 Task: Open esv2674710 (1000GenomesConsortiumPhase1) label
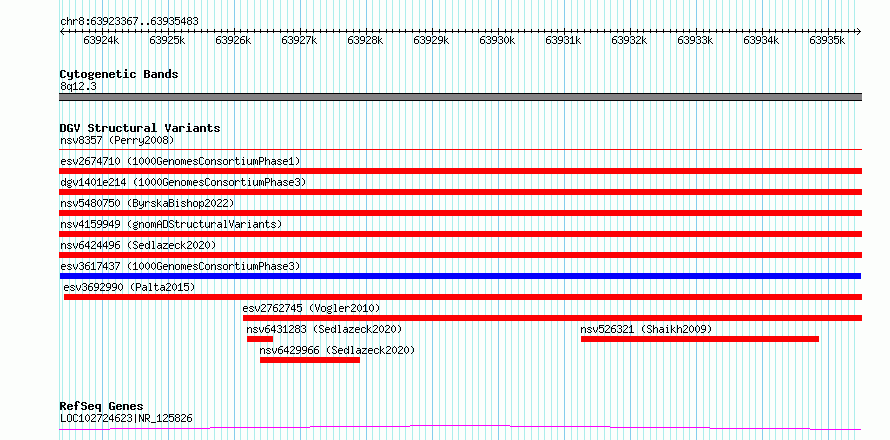click(180, 161)
